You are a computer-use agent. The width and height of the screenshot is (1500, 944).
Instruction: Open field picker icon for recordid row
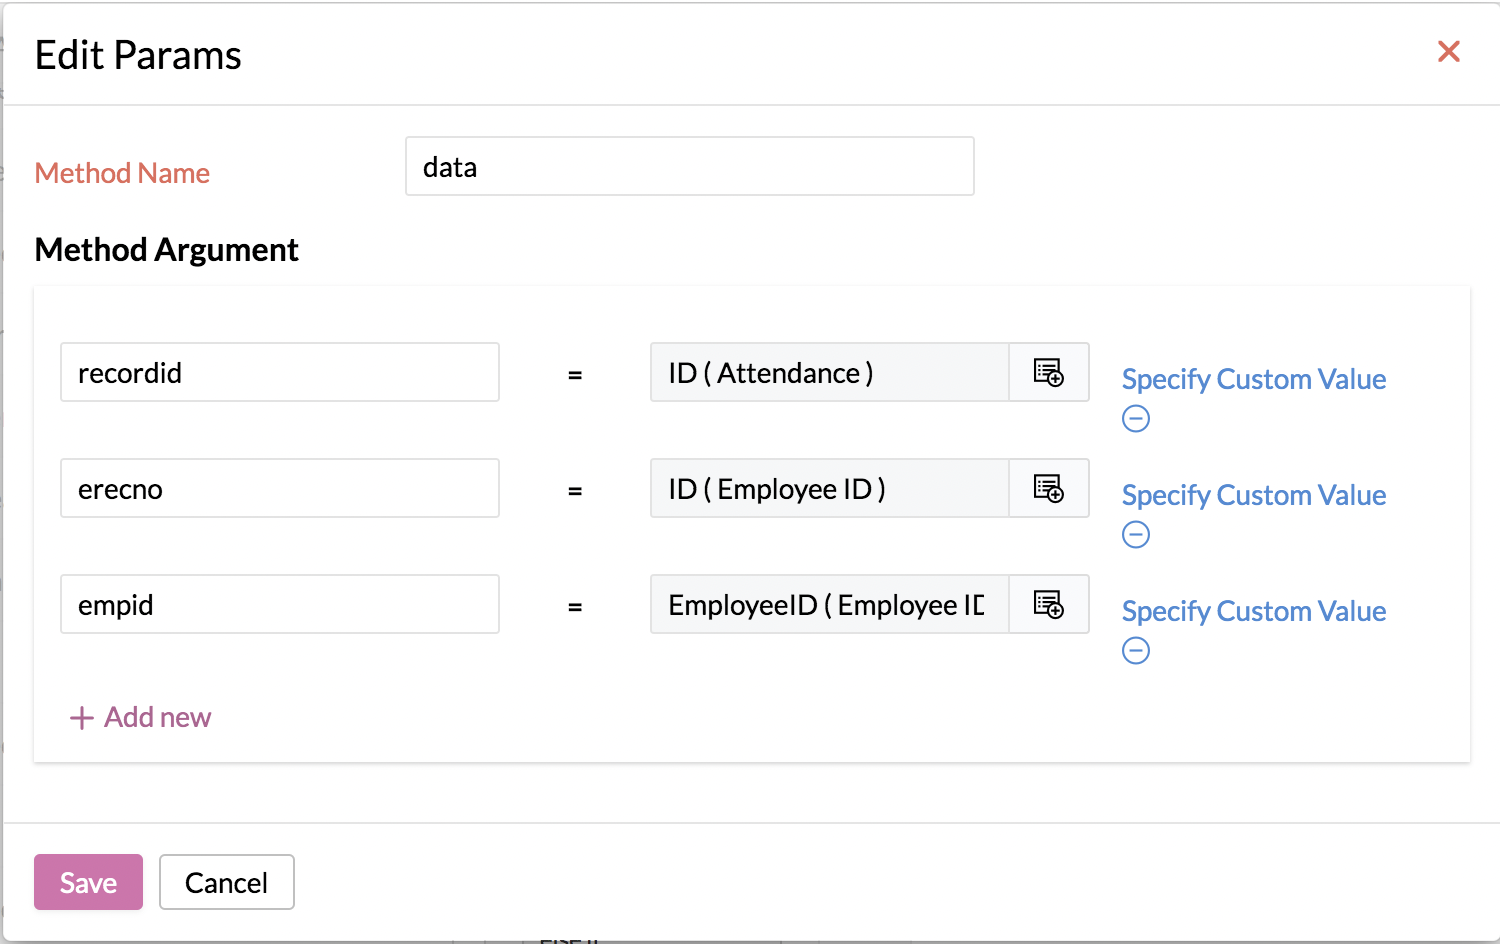click(x=1048, y=373)
